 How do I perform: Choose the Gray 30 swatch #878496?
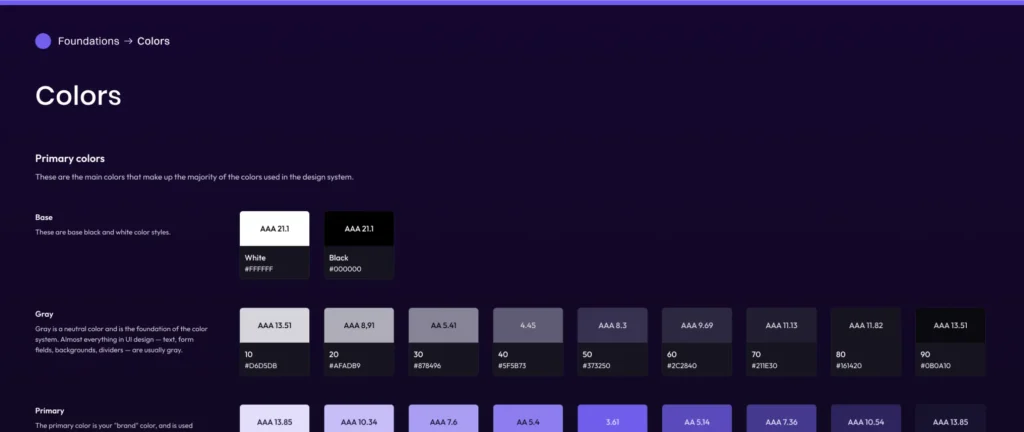(x=443, y=326)
